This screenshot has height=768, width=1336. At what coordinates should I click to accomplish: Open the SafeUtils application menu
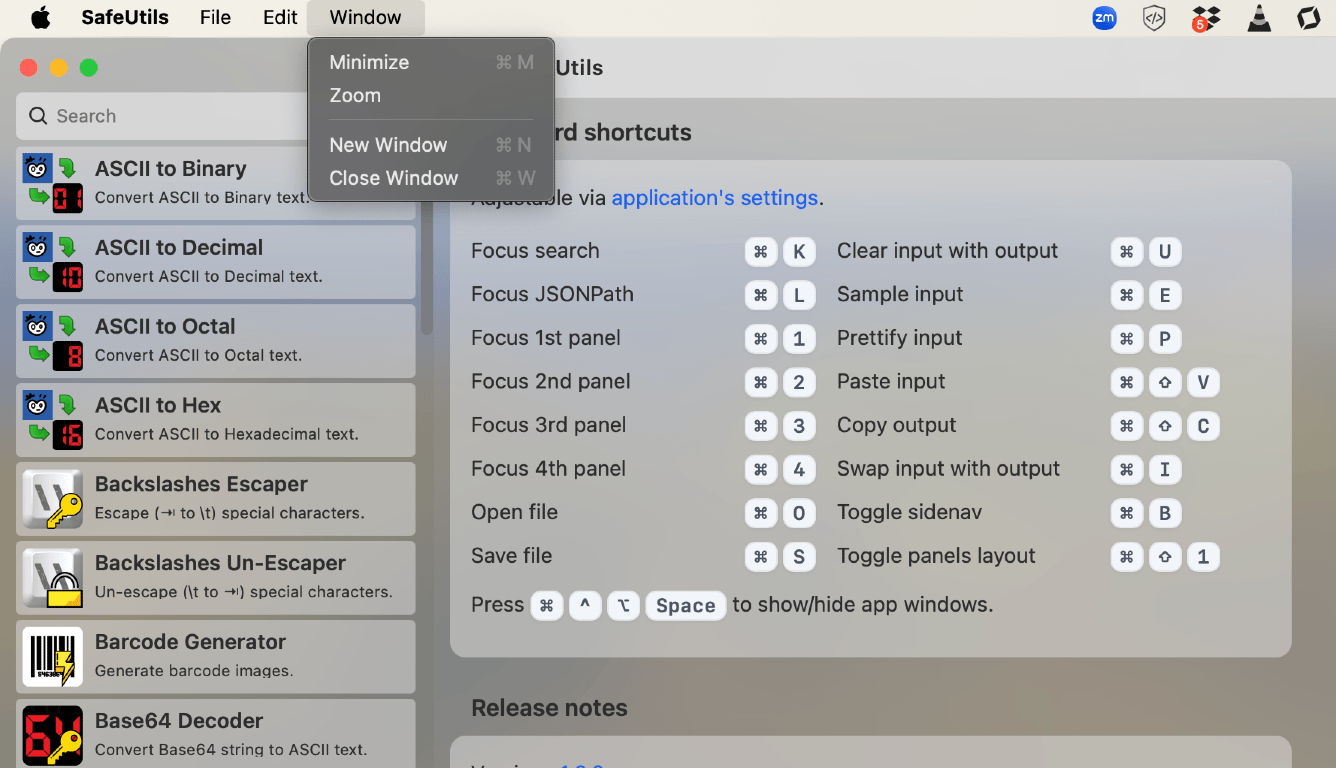[125, 17]
